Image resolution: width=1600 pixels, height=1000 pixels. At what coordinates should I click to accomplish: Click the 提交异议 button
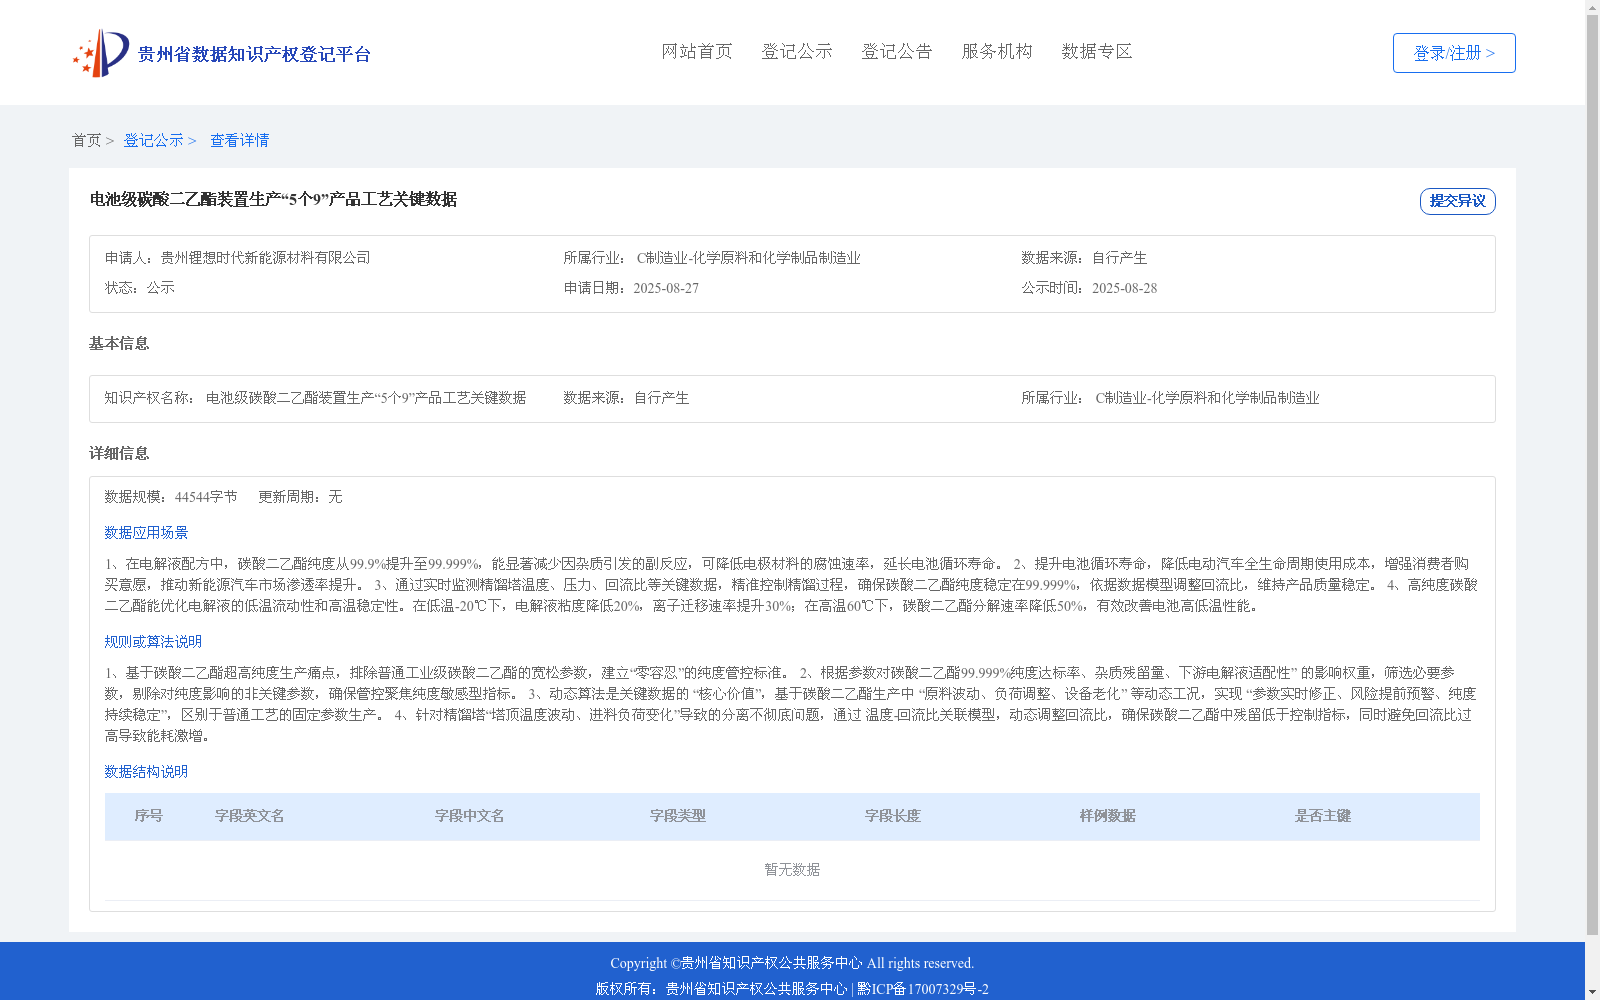pyautogui.click(x=1458, y=201)
